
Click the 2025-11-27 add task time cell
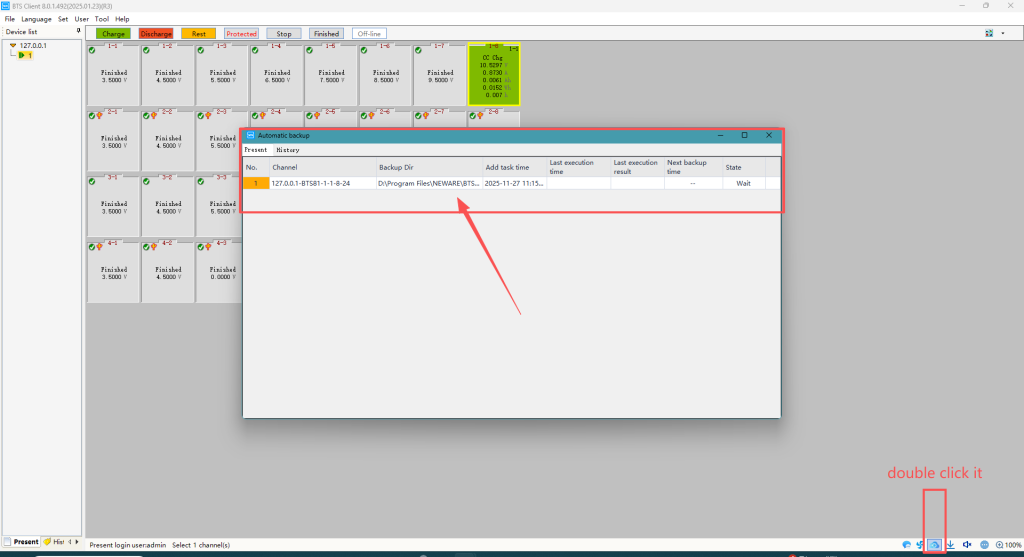coord(515,183)
